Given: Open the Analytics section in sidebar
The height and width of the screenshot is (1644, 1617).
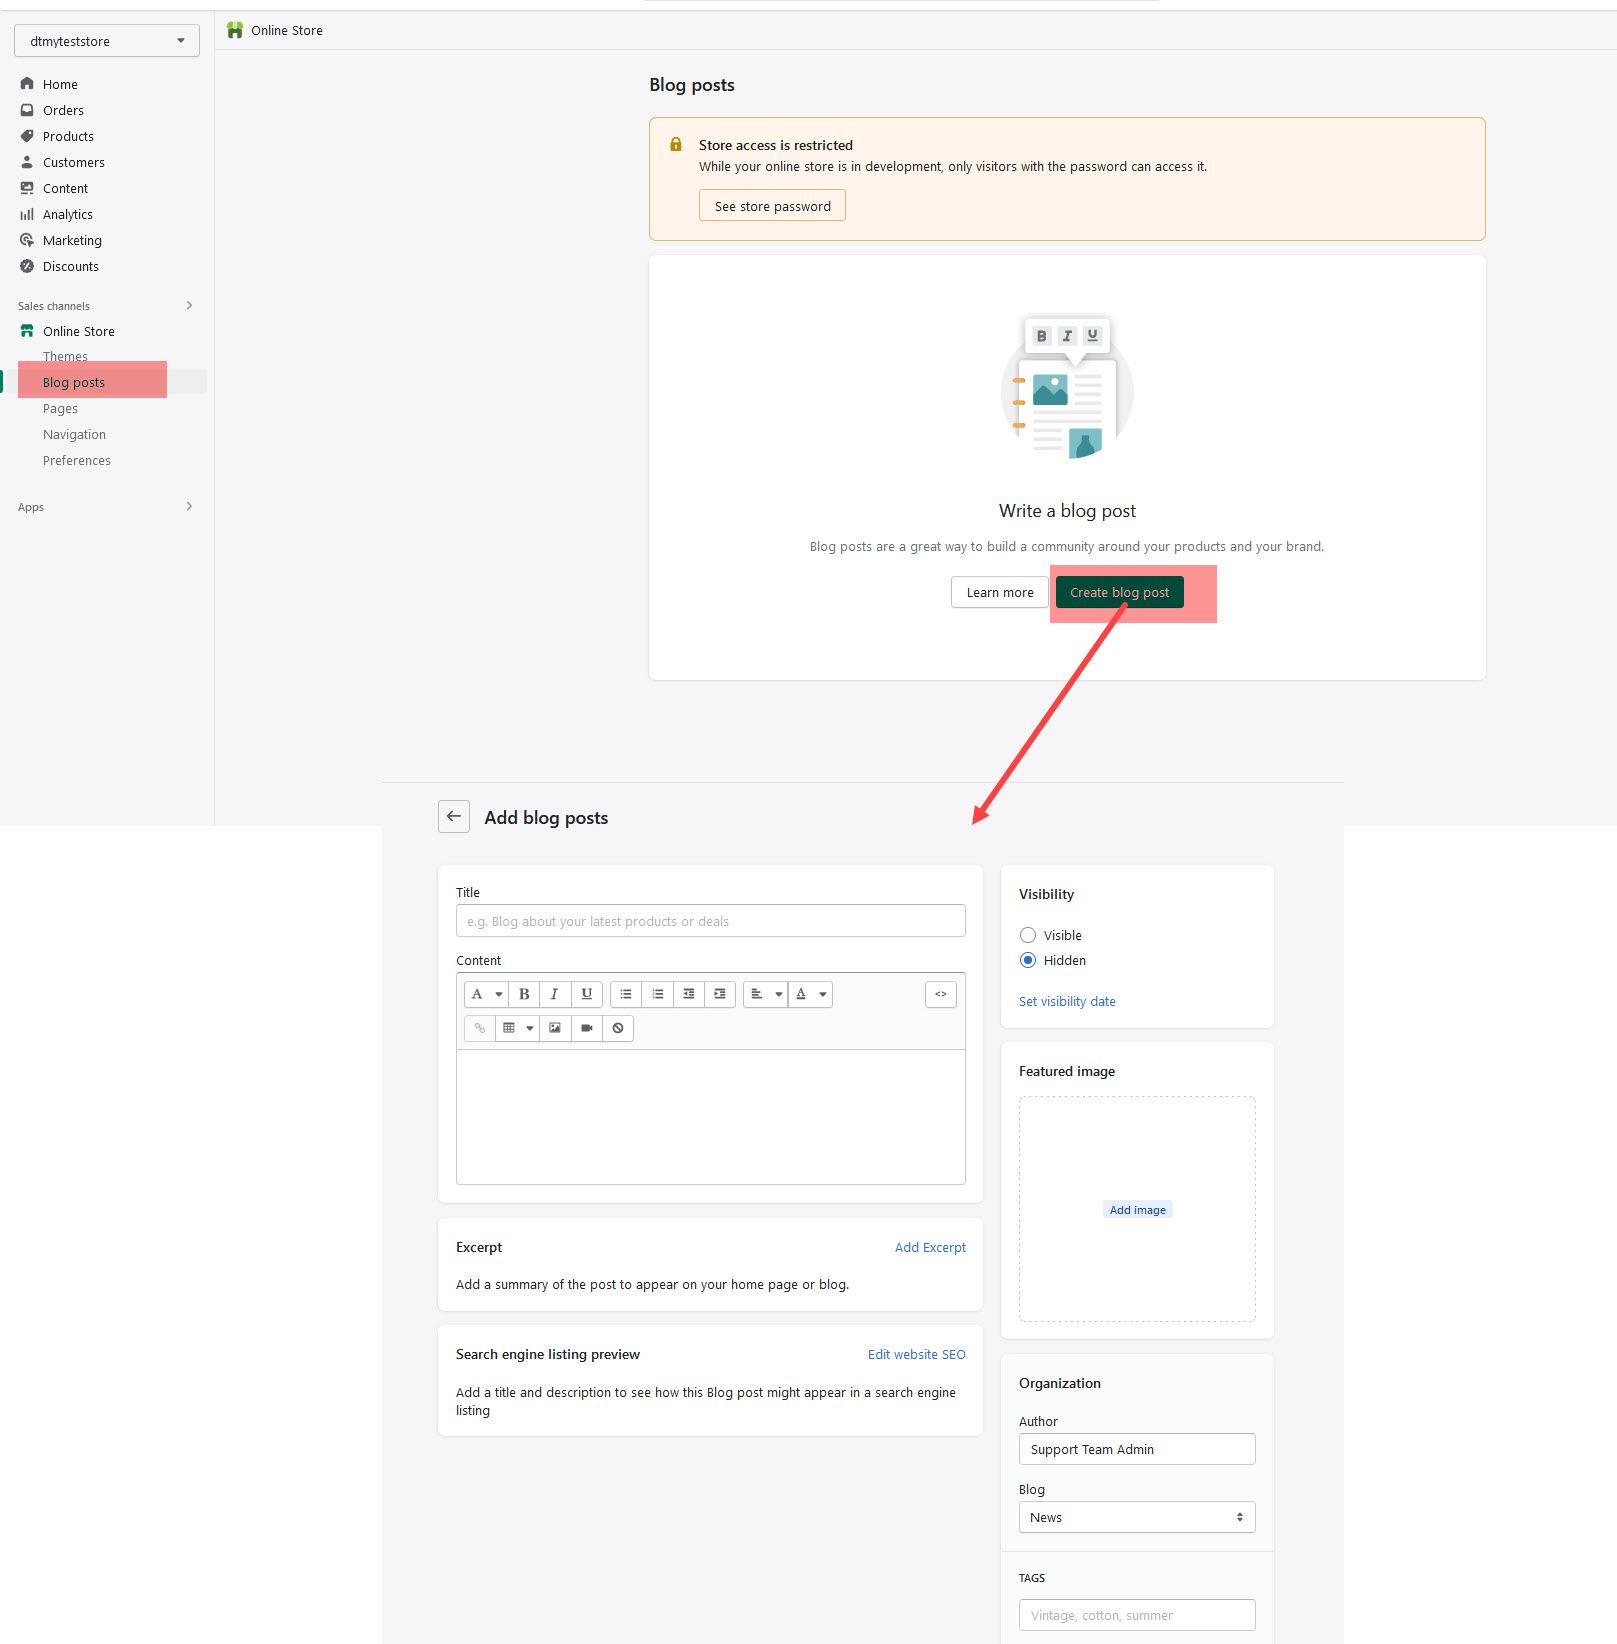Looking at the screenshot, I should (67, 214).
